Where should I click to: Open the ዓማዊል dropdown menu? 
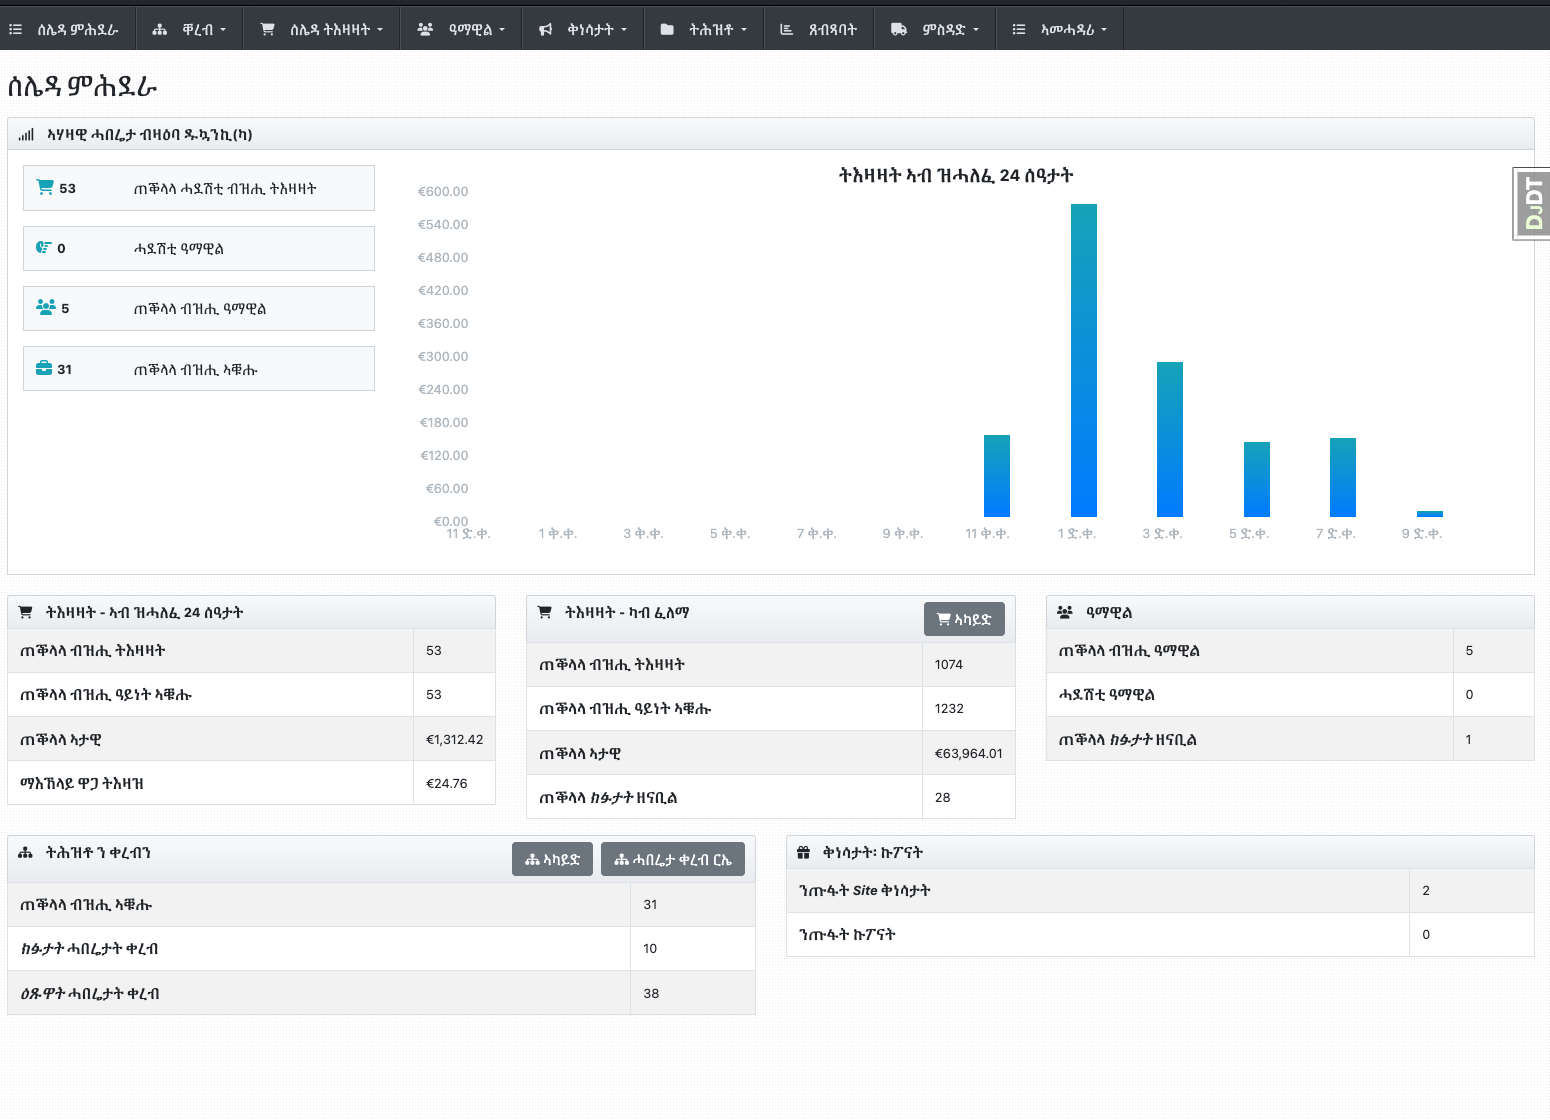click(x=461, y=28)
